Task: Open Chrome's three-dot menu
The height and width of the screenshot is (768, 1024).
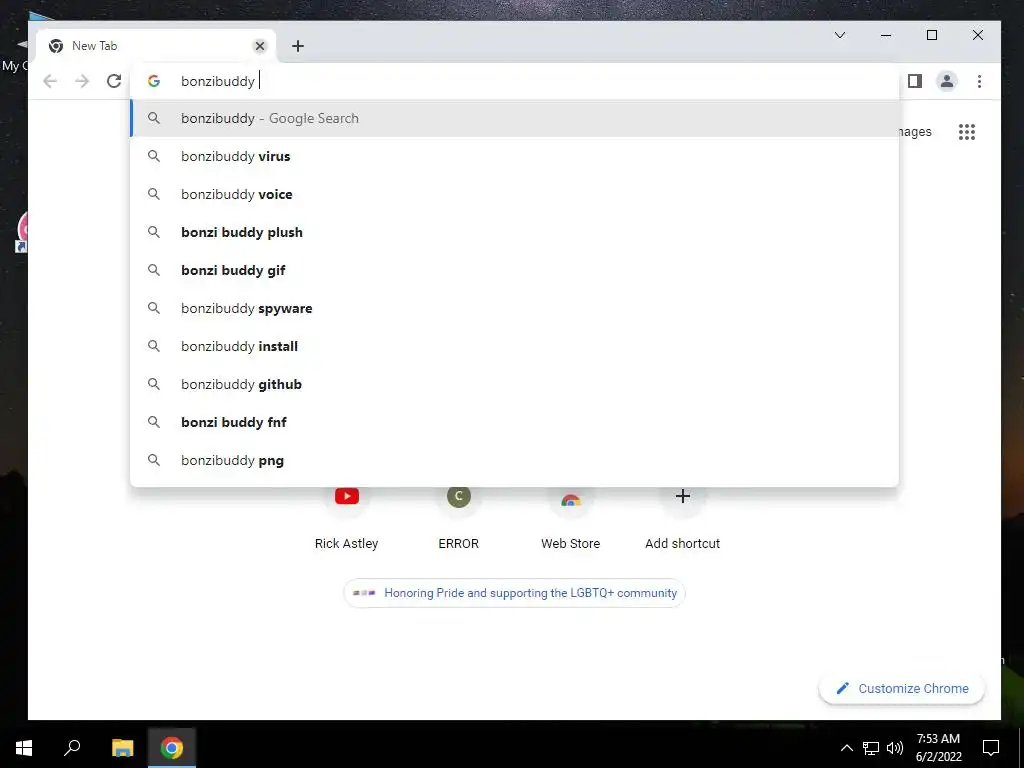Action: (x=979, y=81)
